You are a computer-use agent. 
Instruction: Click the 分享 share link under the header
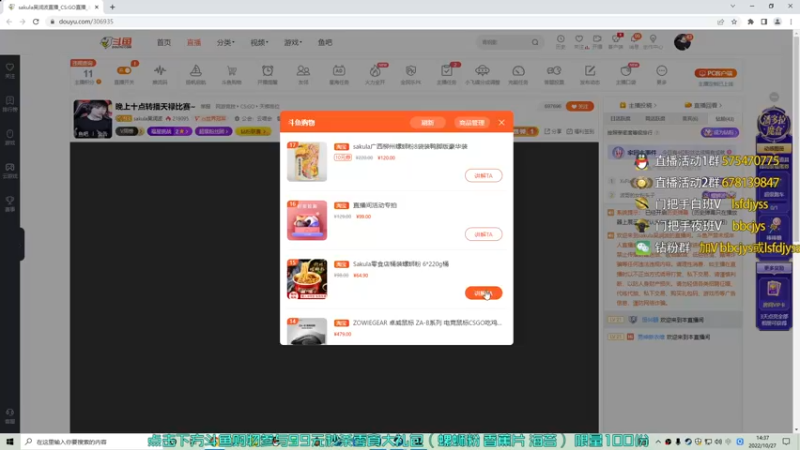coord(553,131)
